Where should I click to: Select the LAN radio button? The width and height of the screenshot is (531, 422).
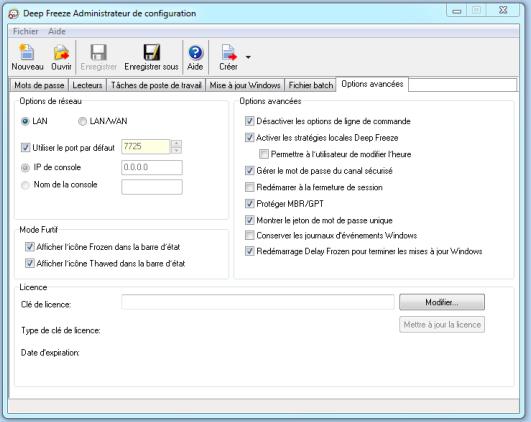[25, 121]
